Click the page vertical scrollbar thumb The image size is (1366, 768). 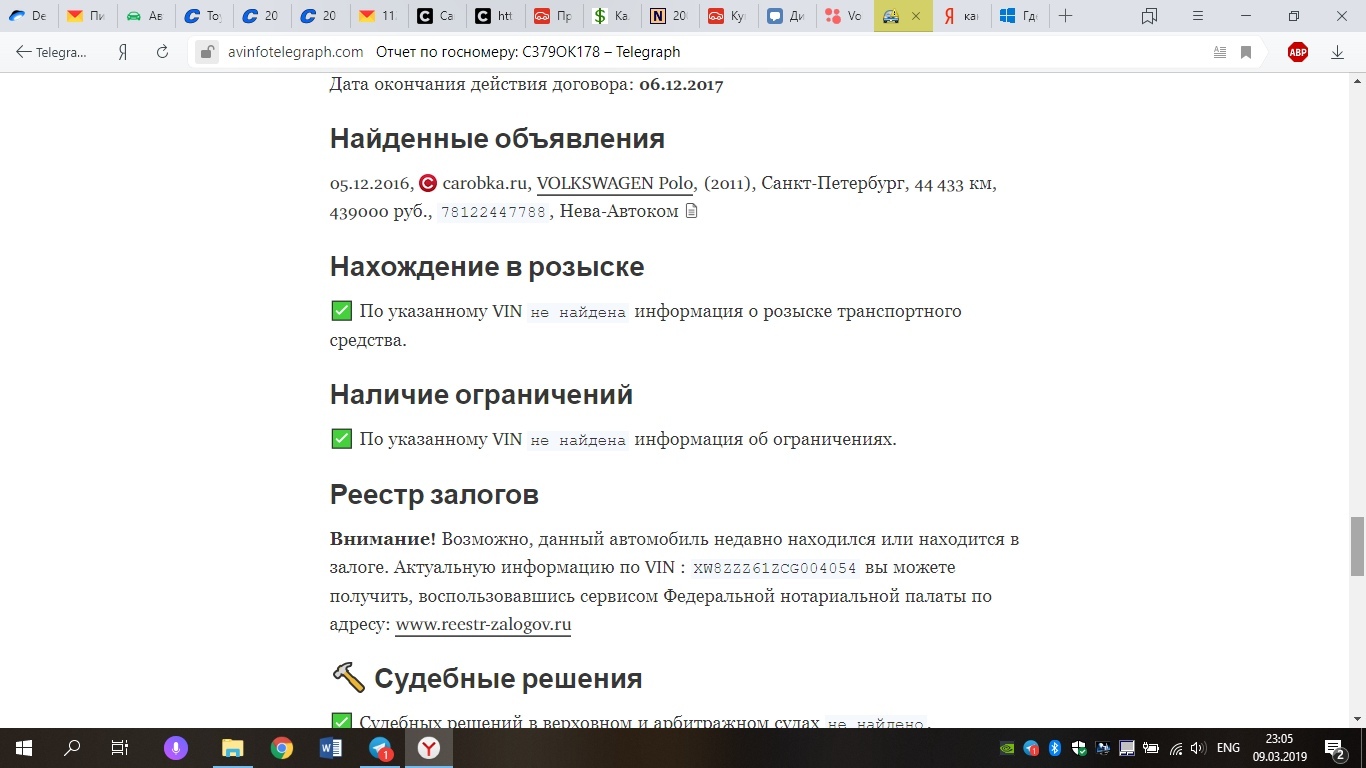(x=1357, y=547)
